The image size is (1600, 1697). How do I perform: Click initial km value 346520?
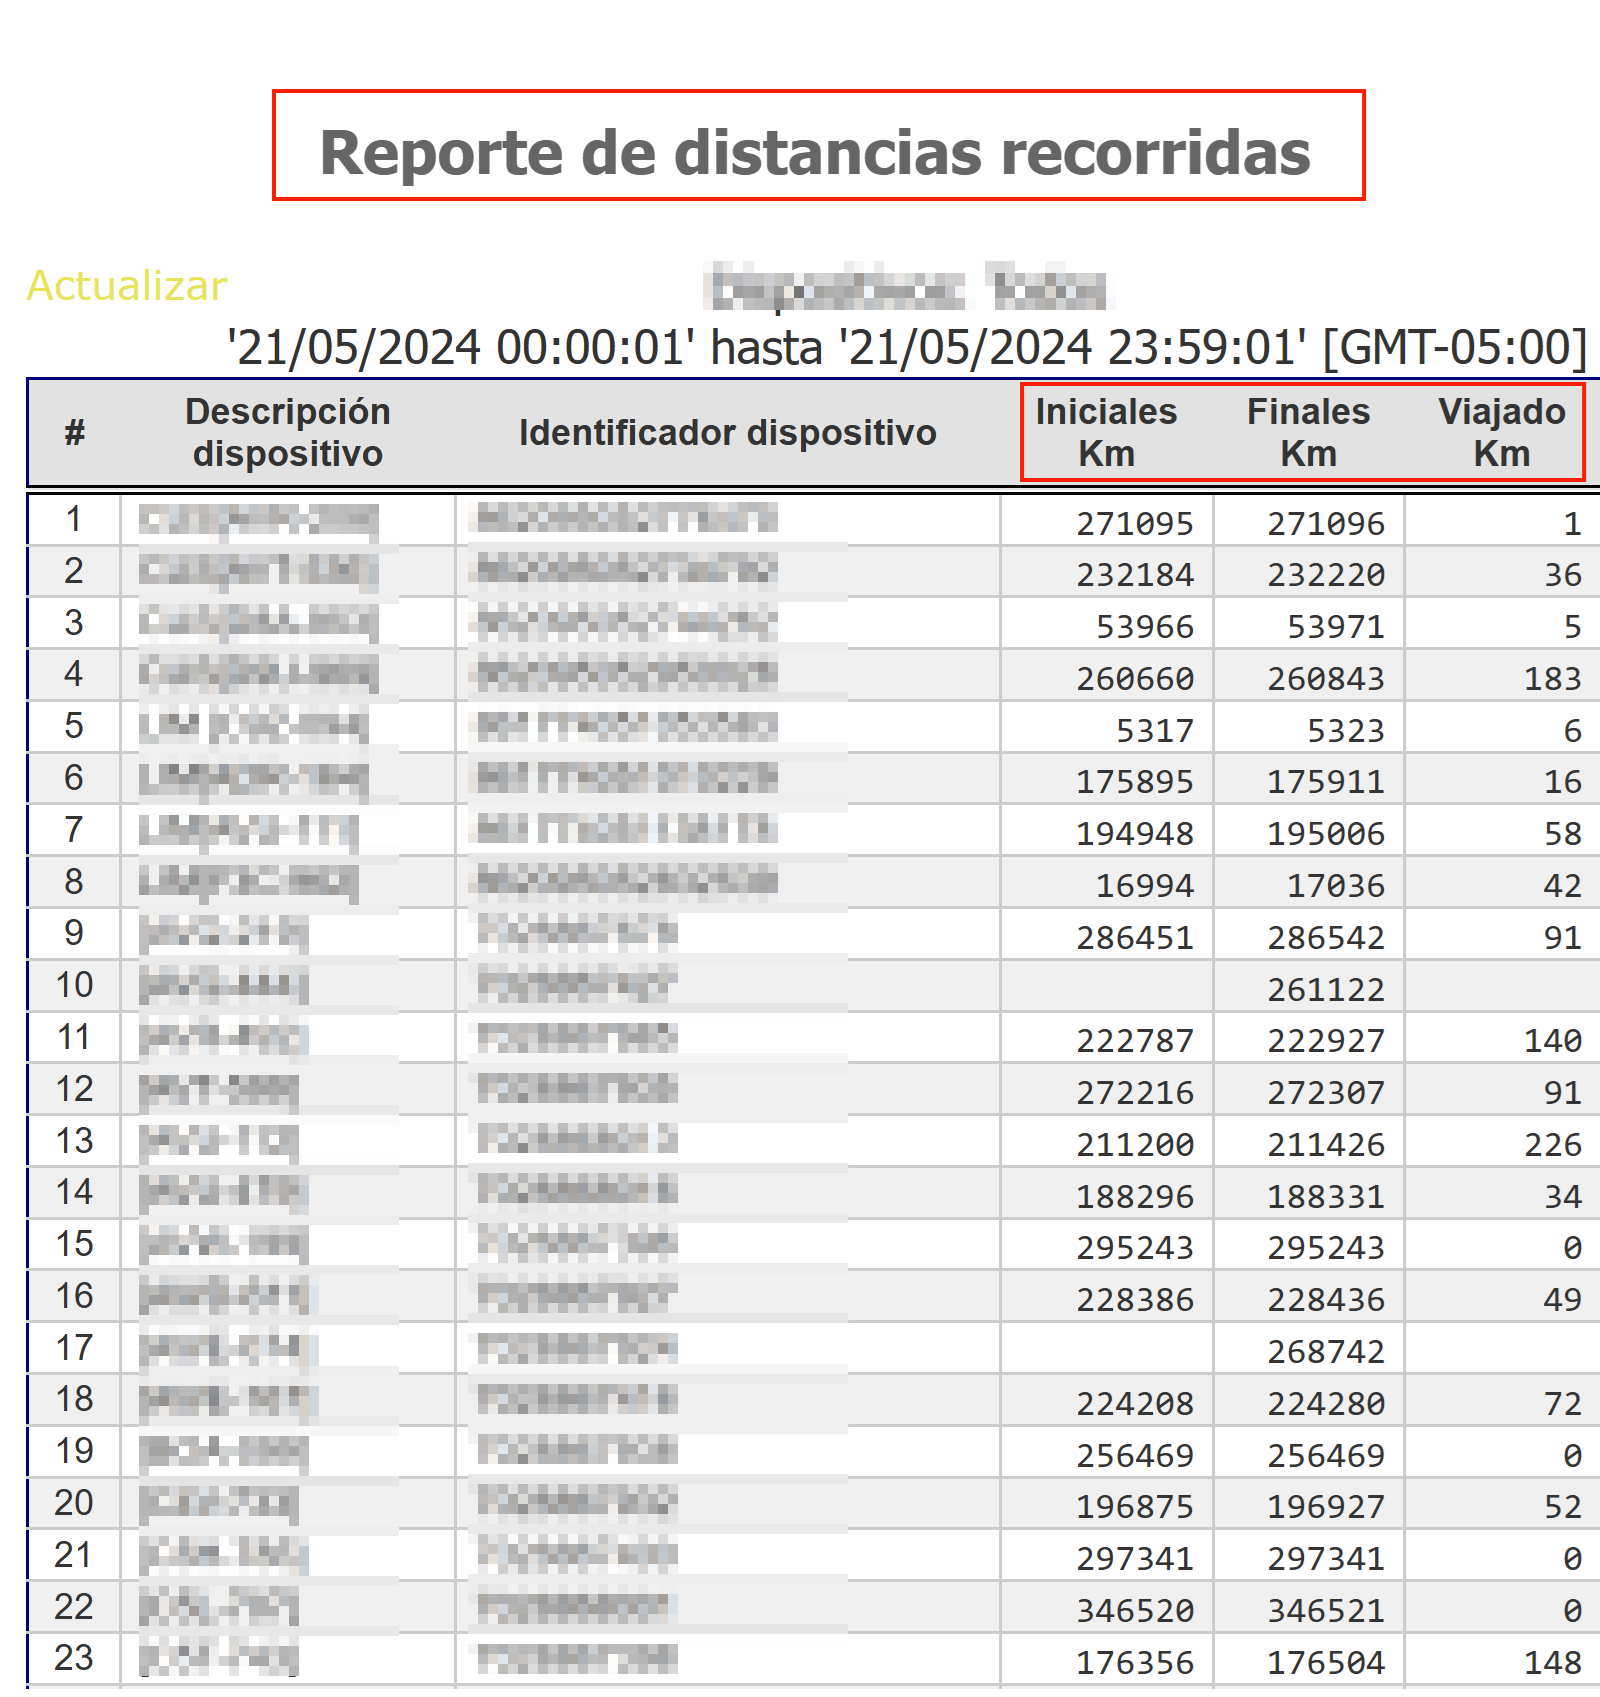pyautogui.click(x=1134, y=1611)
